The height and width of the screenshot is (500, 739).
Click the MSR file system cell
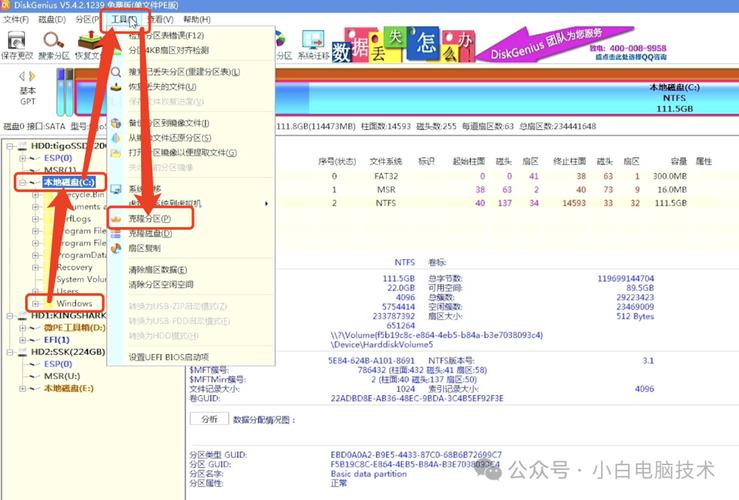point(386,189)
